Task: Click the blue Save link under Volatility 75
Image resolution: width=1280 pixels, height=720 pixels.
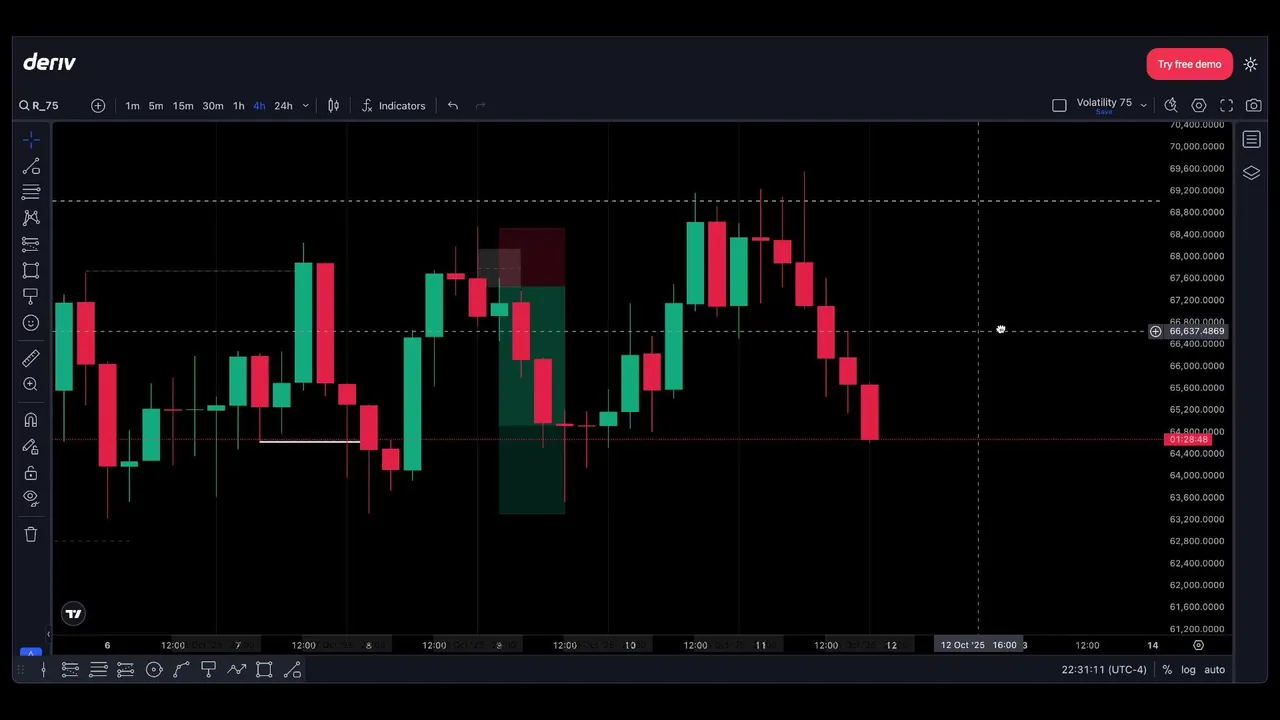Action: click(x=1104, y=112)
